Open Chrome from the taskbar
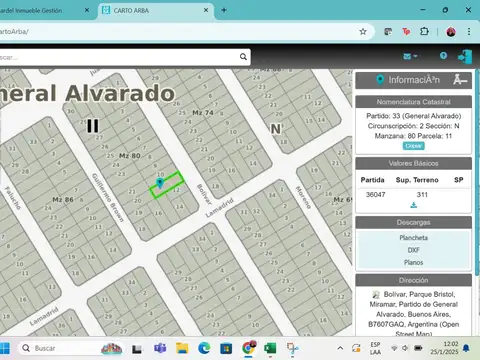480x360 pixels. tap(248, 348)
